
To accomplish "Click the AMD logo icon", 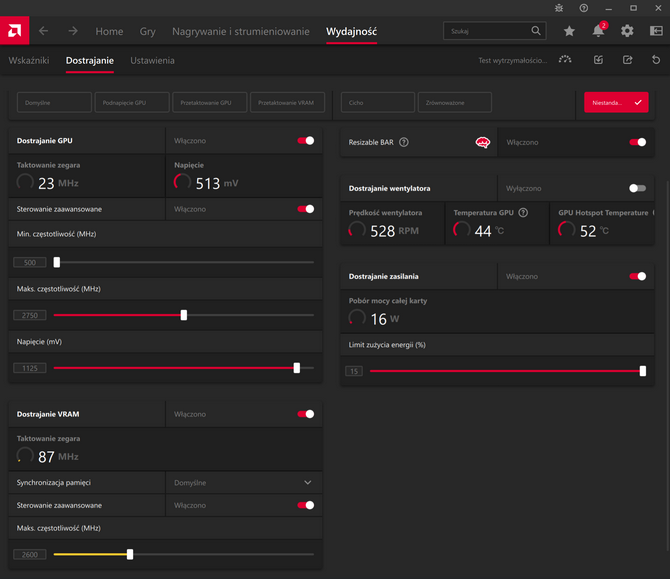I will pyautogui.click(x=15, y=31).
